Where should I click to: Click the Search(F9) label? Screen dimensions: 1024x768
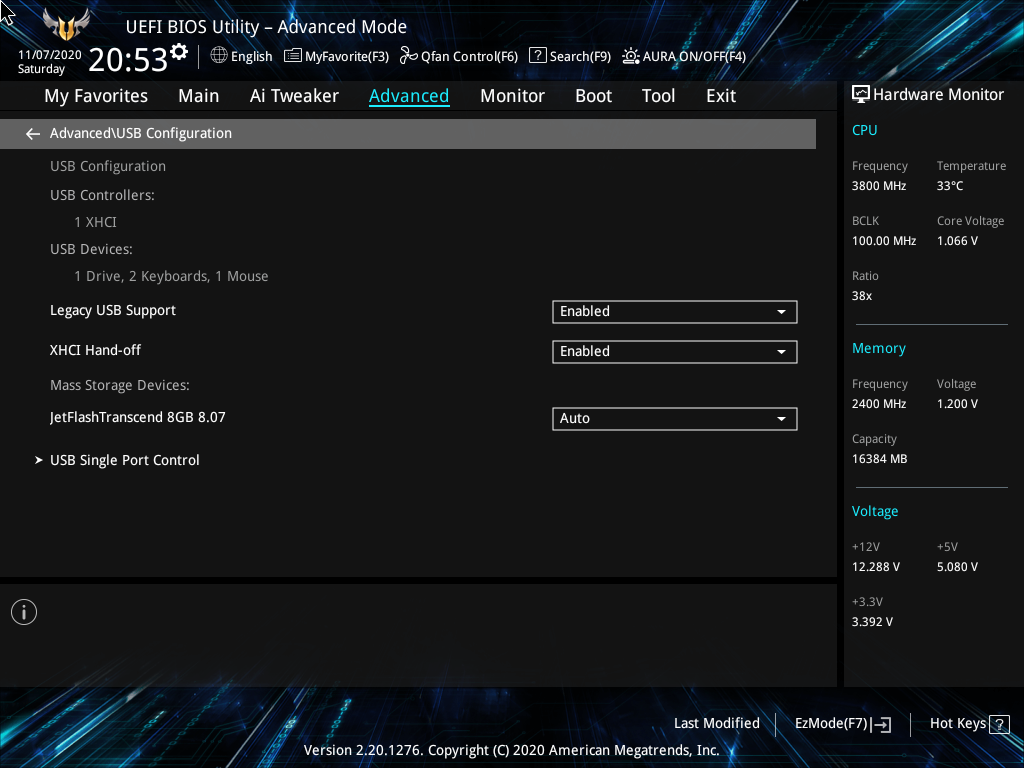click(x=580, y=57)
